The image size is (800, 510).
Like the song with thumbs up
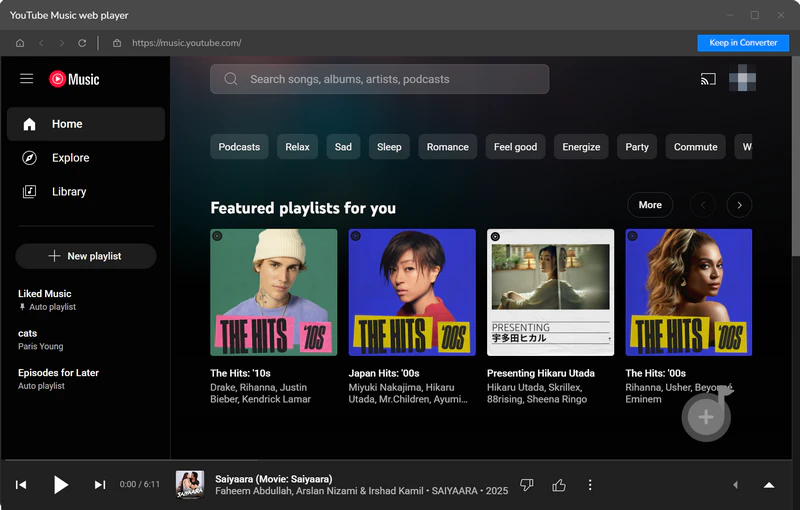(559, 485)
